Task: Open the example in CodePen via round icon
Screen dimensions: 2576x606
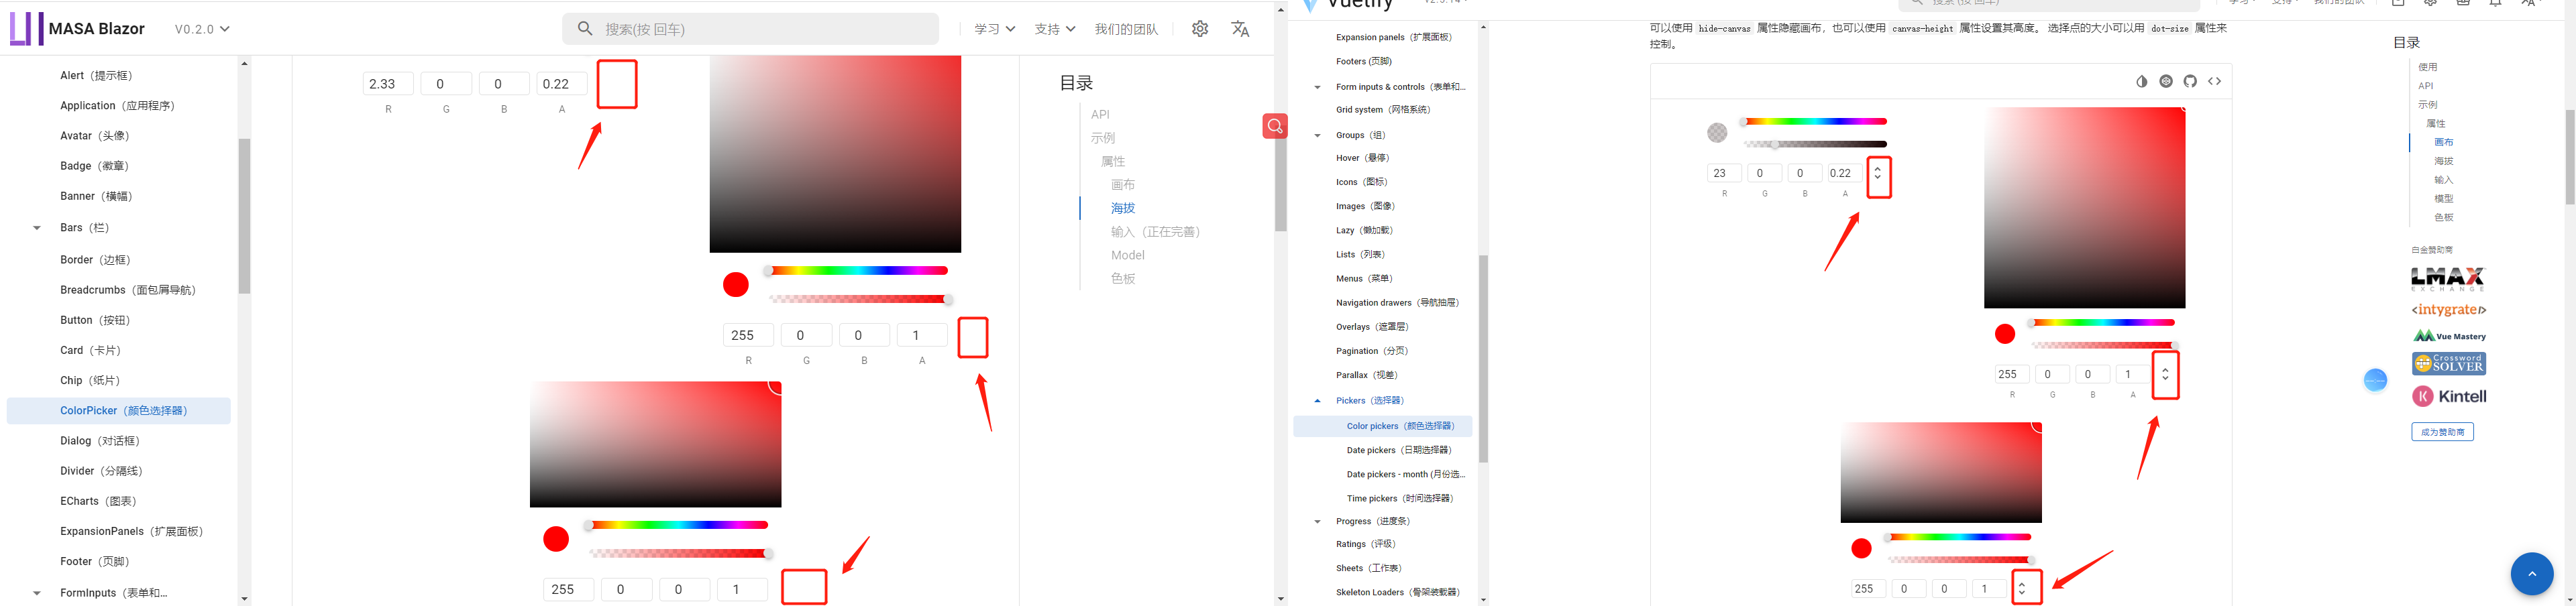Action: [x=2166, y=81]
